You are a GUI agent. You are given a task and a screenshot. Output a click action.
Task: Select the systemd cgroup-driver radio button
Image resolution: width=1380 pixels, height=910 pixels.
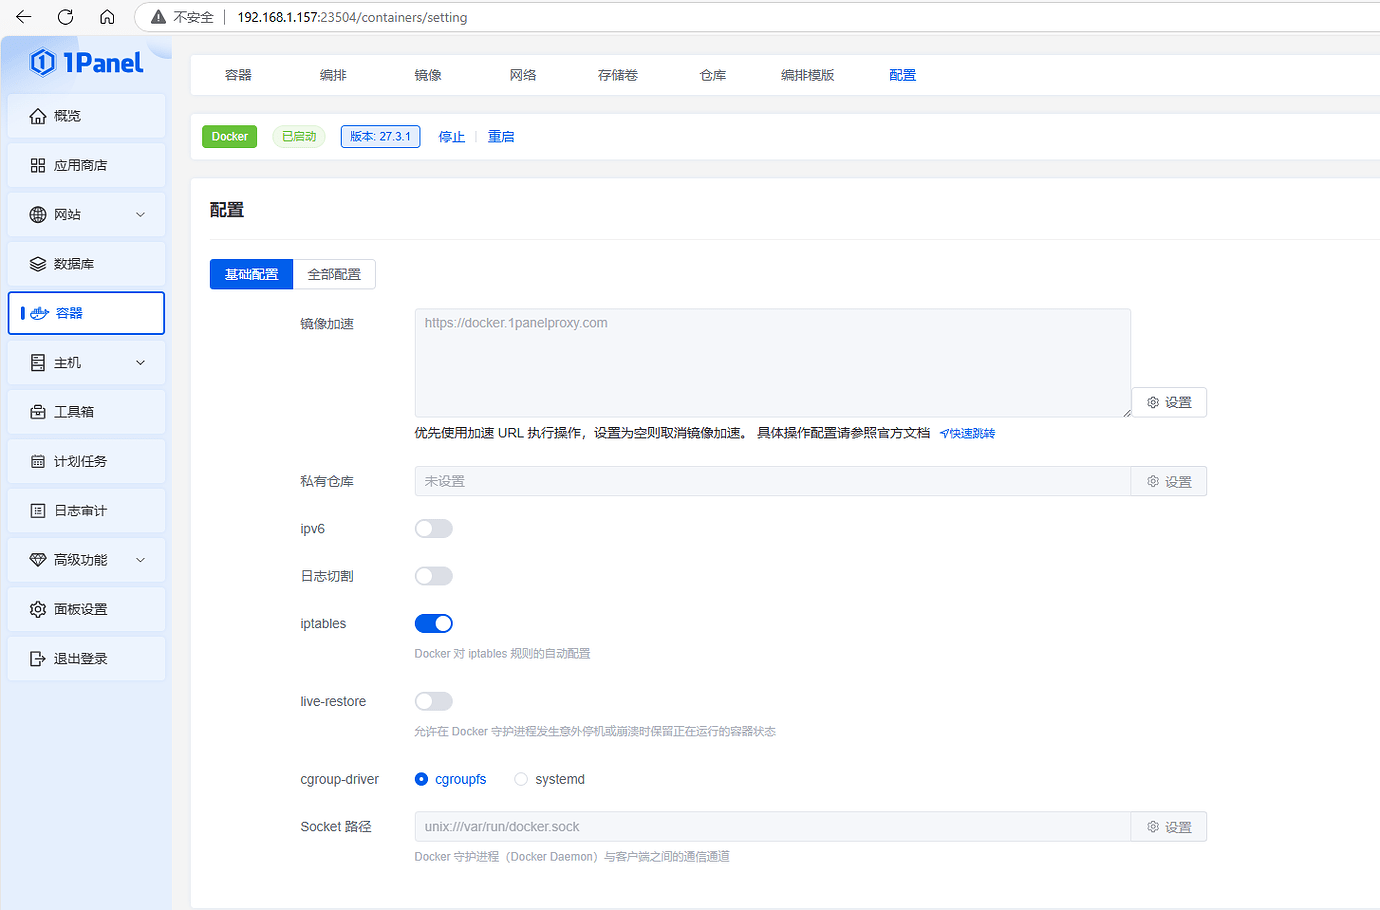520,778
